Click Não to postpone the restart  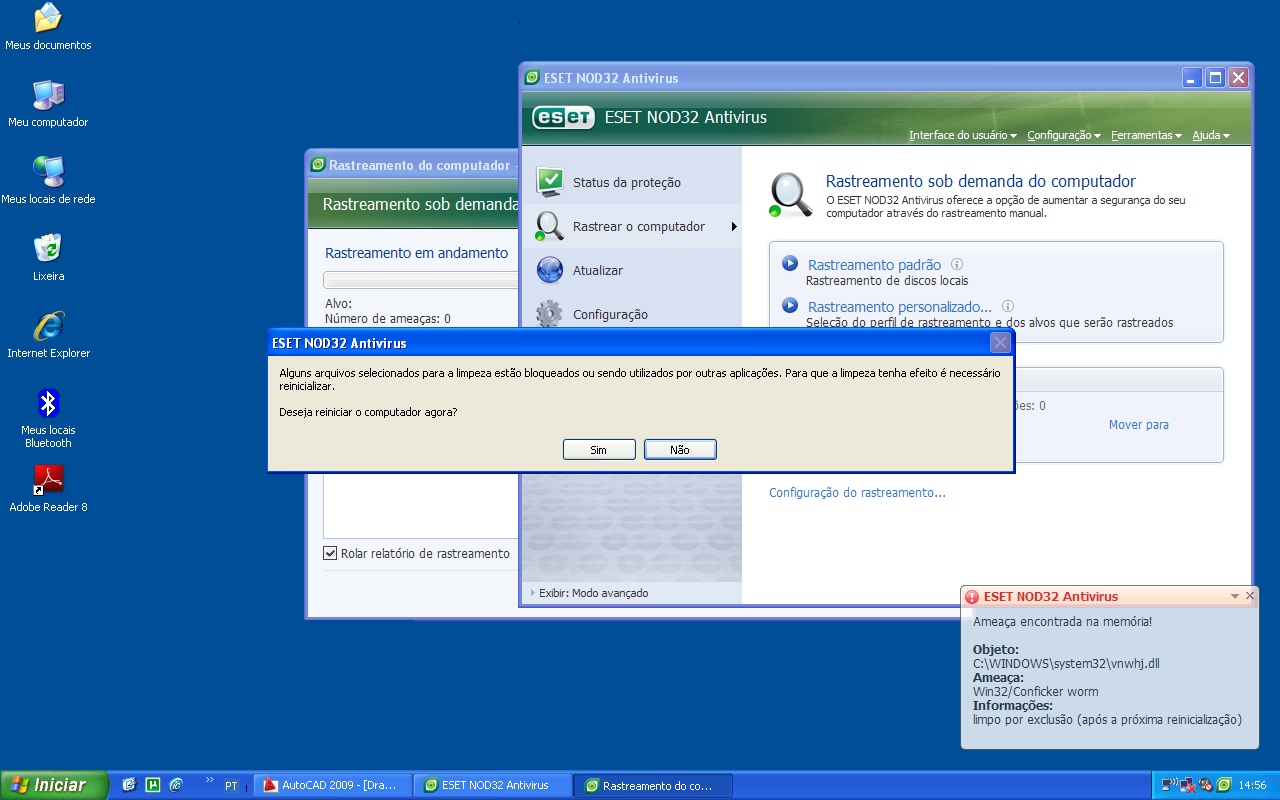pyautogui.click(x=680, y=449)
